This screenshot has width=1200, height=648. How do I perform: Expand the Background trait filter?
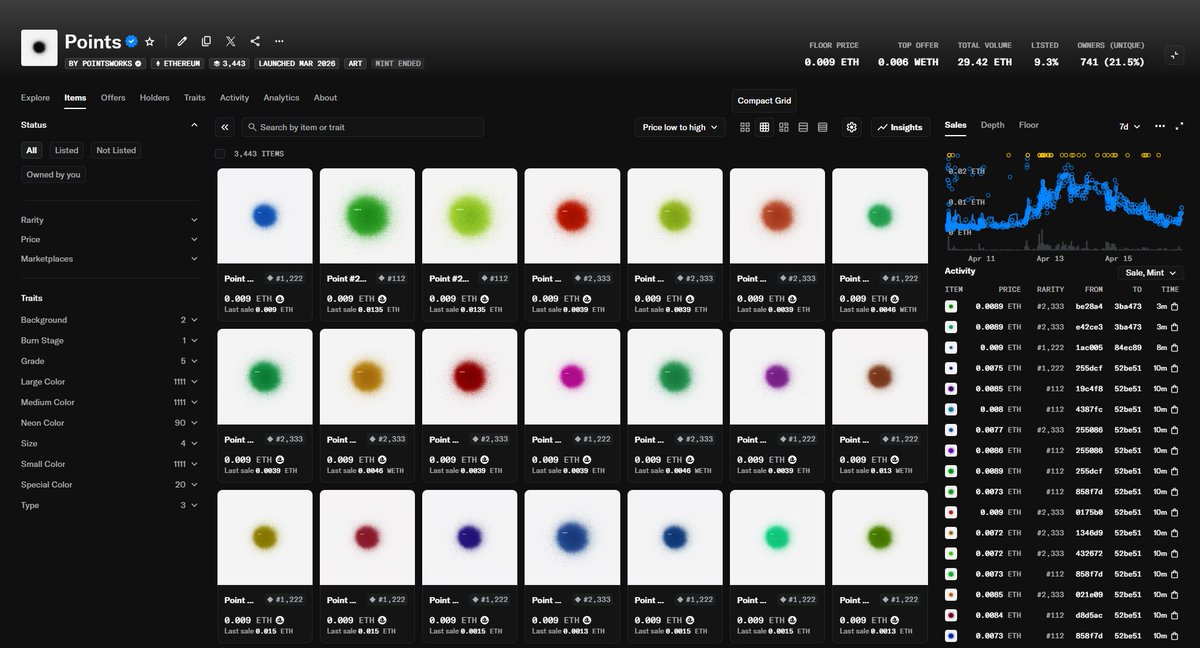click(110, 320)
